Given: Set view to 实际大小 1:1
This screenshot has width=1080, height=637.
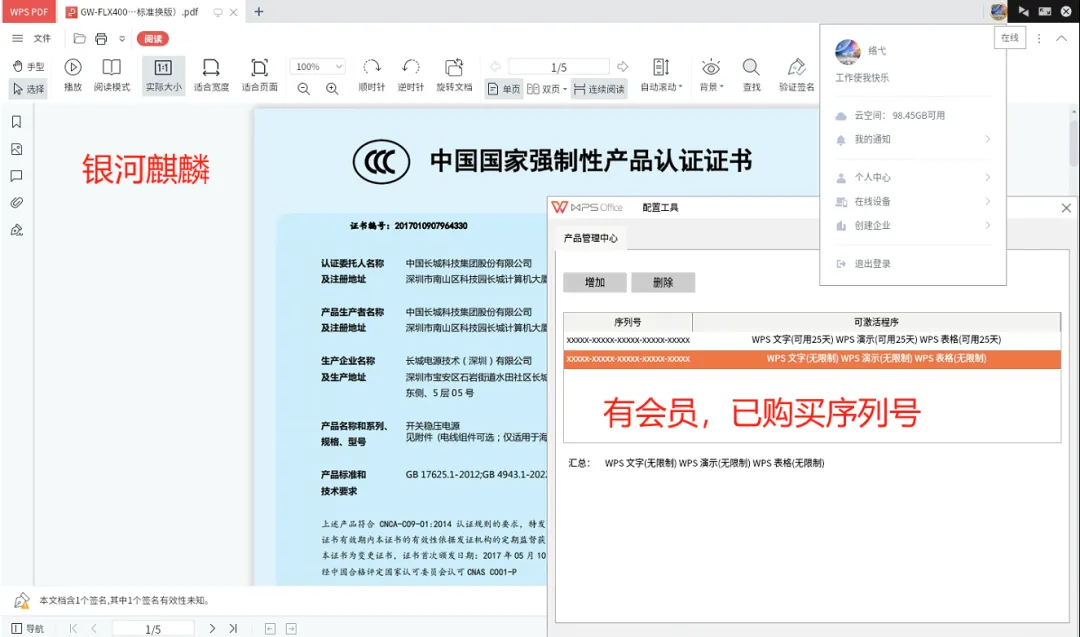Looking at the screenshot, I should (163, 74).
